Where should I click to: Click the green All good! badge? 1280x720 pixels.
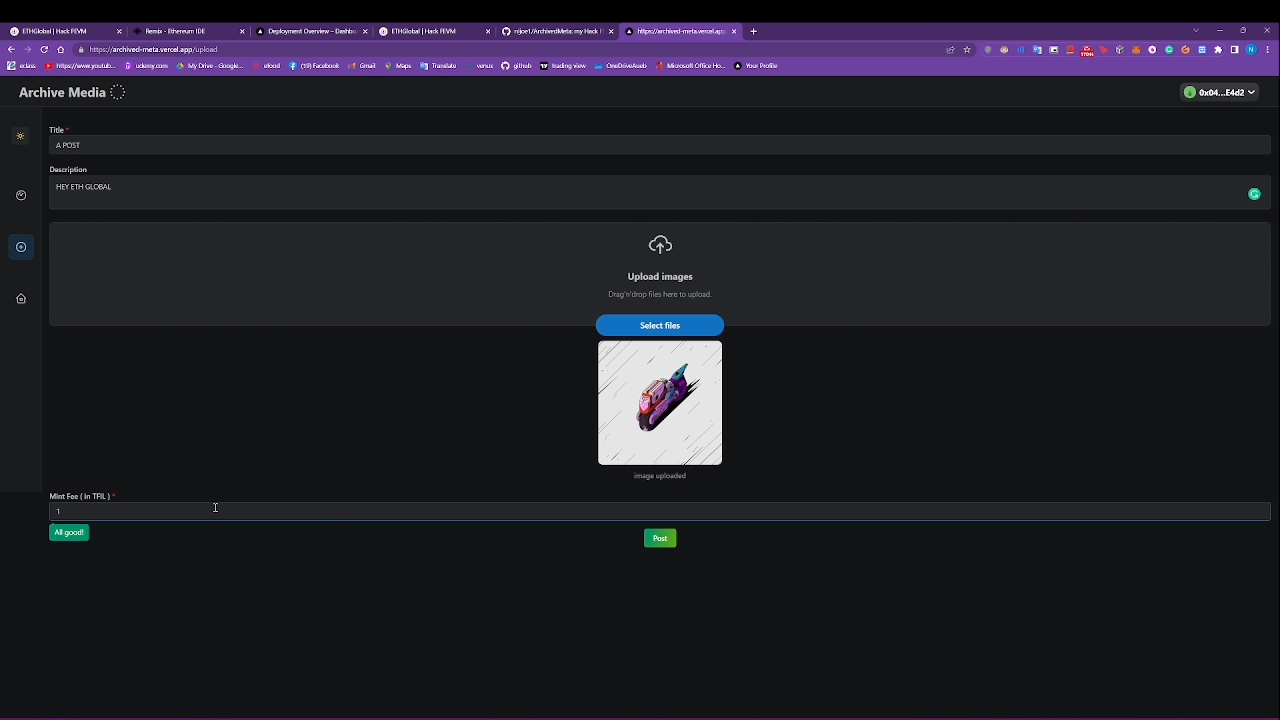[x=69, y=533]
